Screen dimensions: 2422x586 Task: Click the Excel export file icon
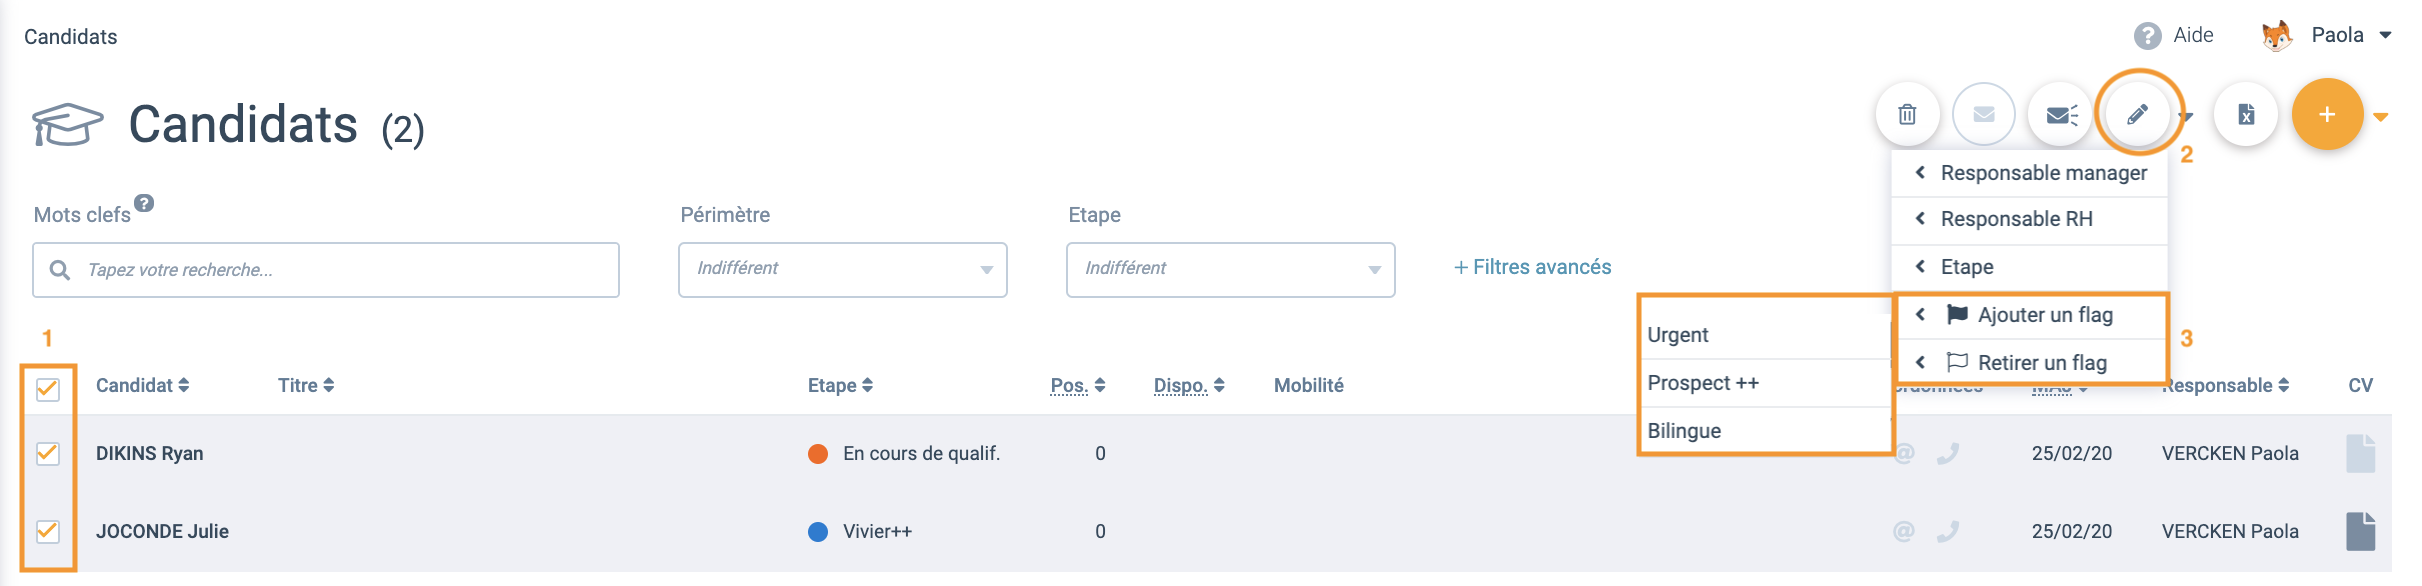[x=2246, y=115]
